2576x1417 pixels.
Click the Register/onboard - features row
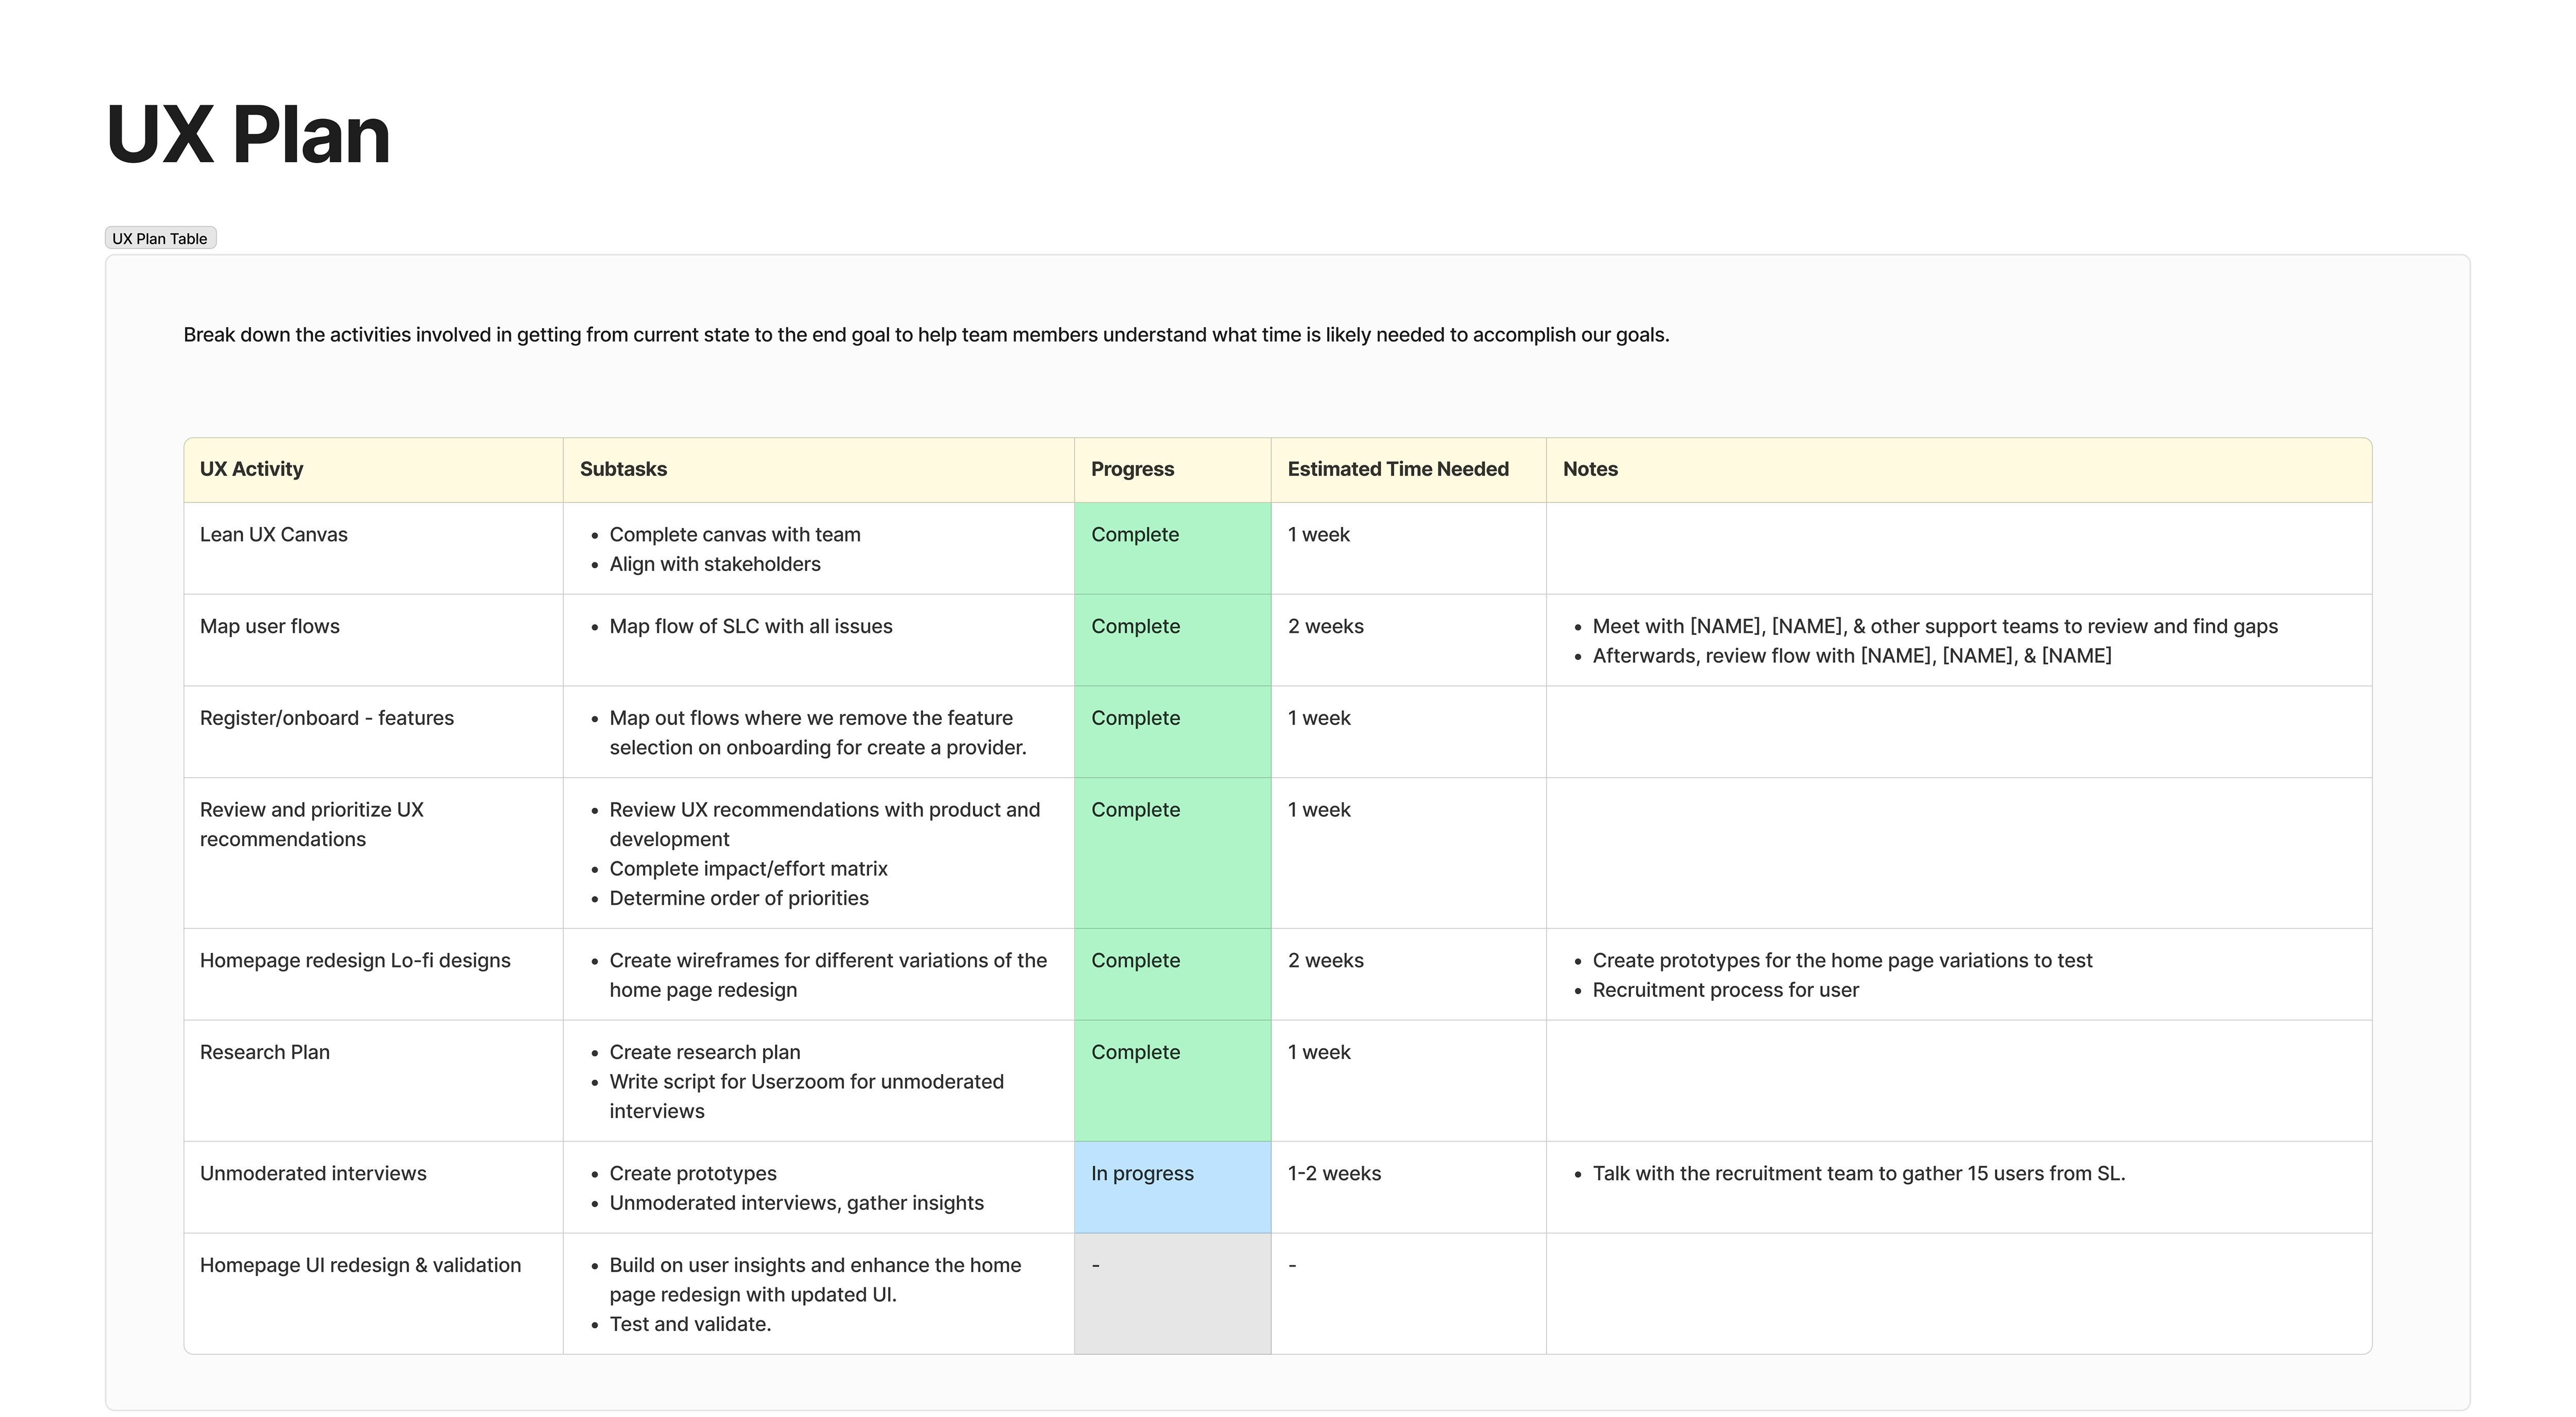tap(326, 717)
